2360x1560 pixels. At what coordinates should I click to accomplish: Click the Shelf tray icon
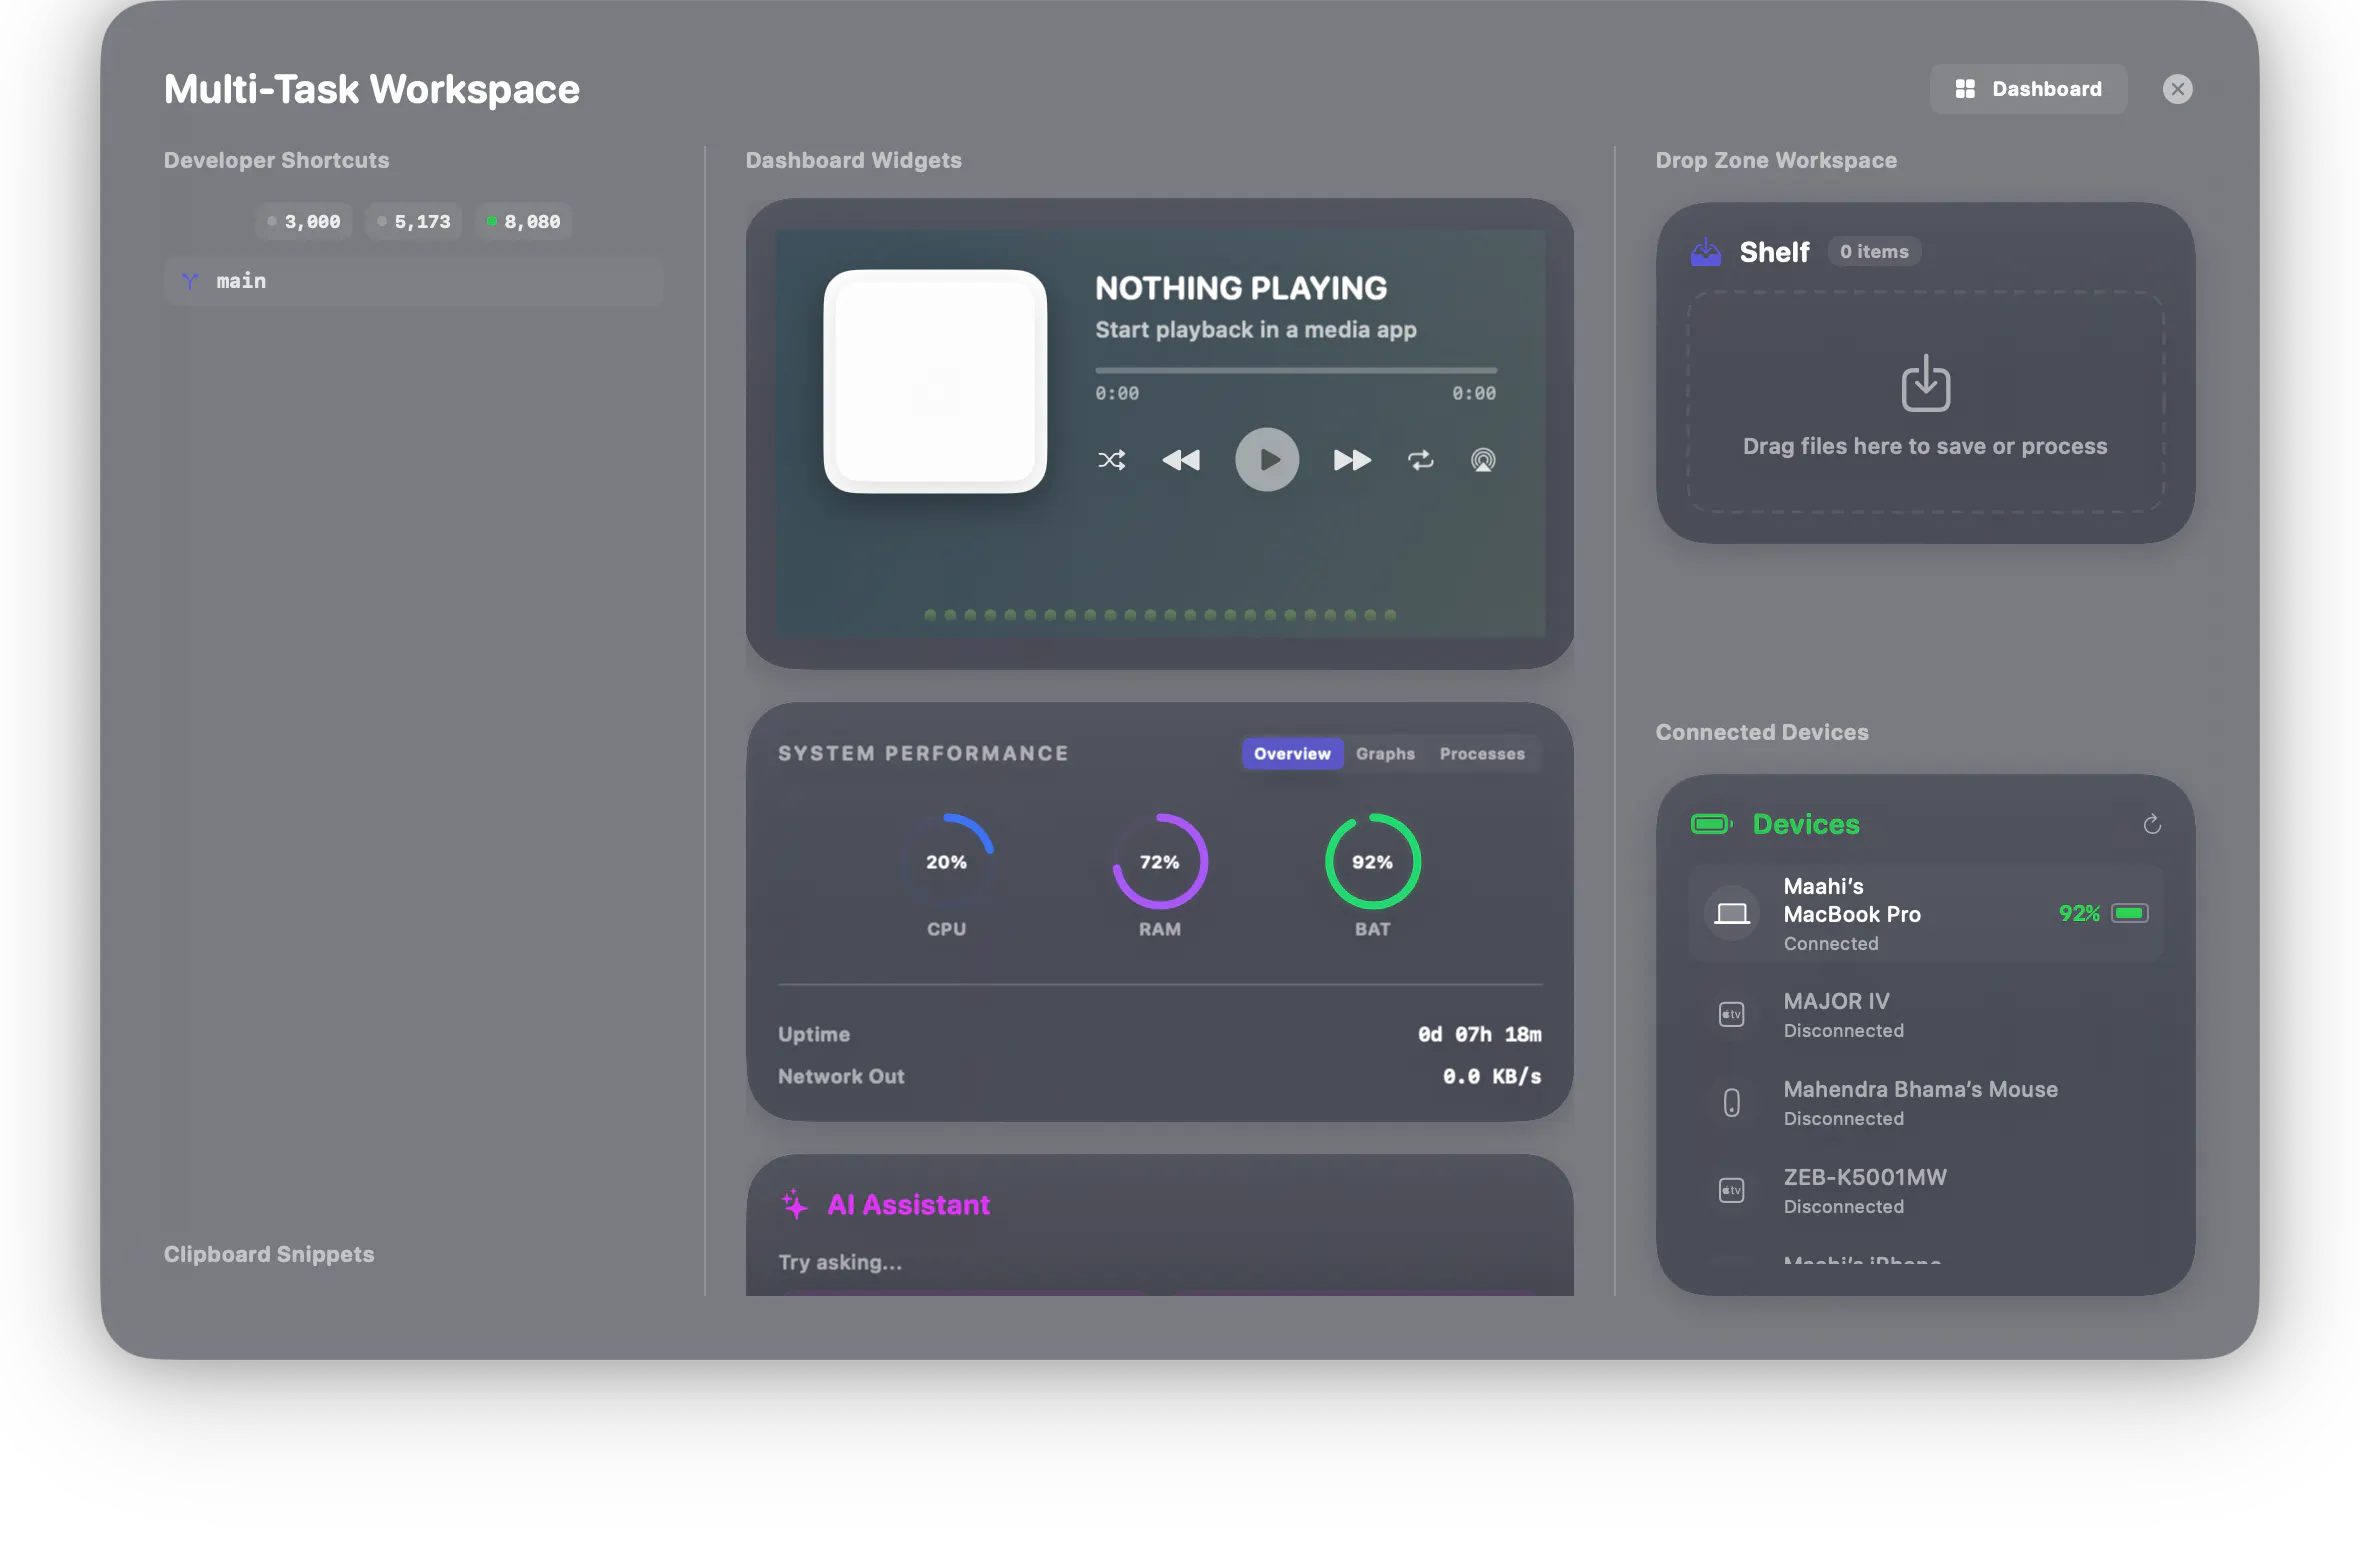(x=1706, y=252)
